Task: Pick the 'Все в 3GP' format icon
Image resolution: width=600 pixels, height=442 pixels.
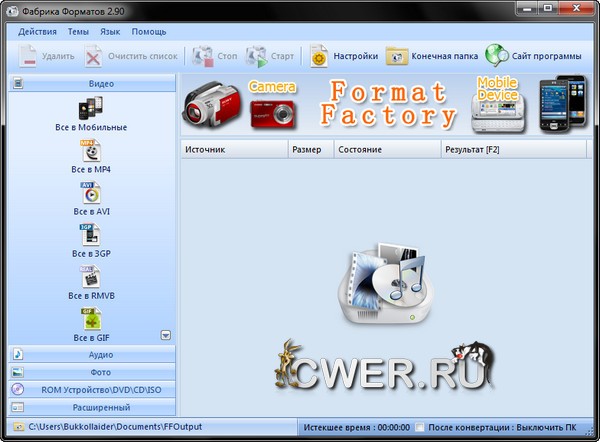Action: tap(91, 234)
